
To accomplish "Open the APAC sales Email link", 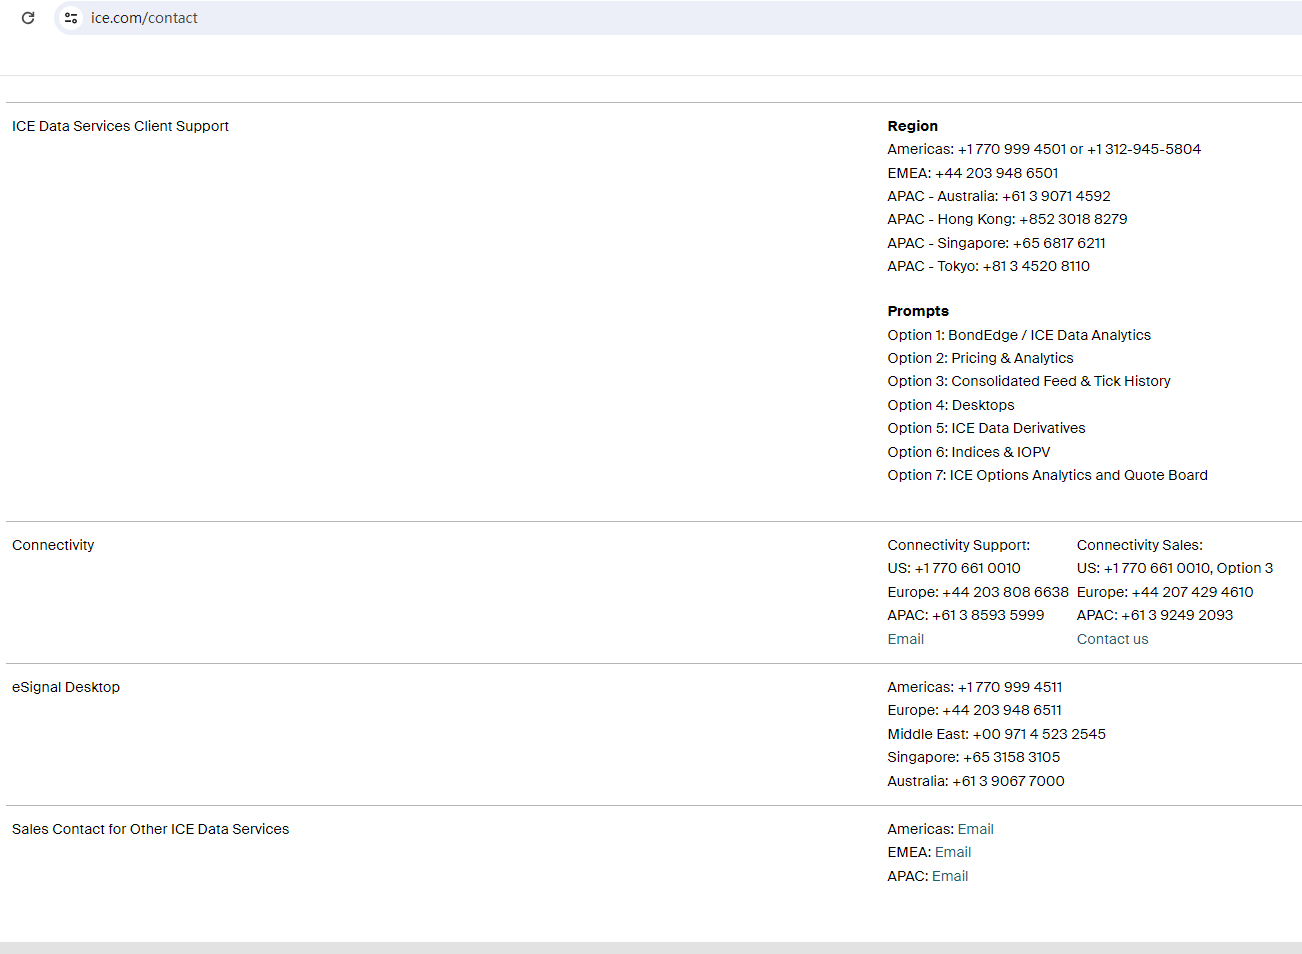I will [x=950, y=876].
